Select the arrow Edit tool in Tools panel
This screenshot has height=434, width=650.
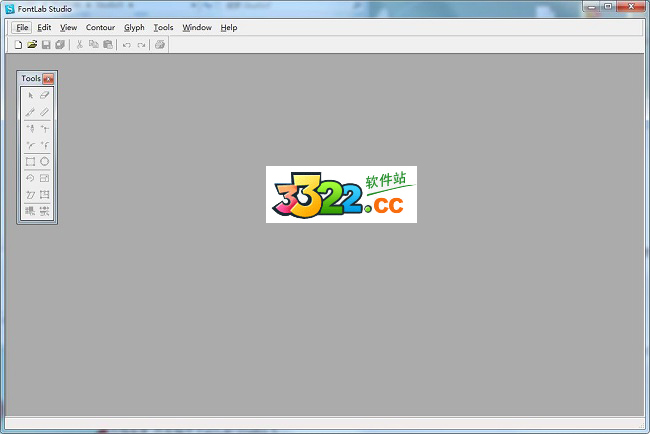30,95
